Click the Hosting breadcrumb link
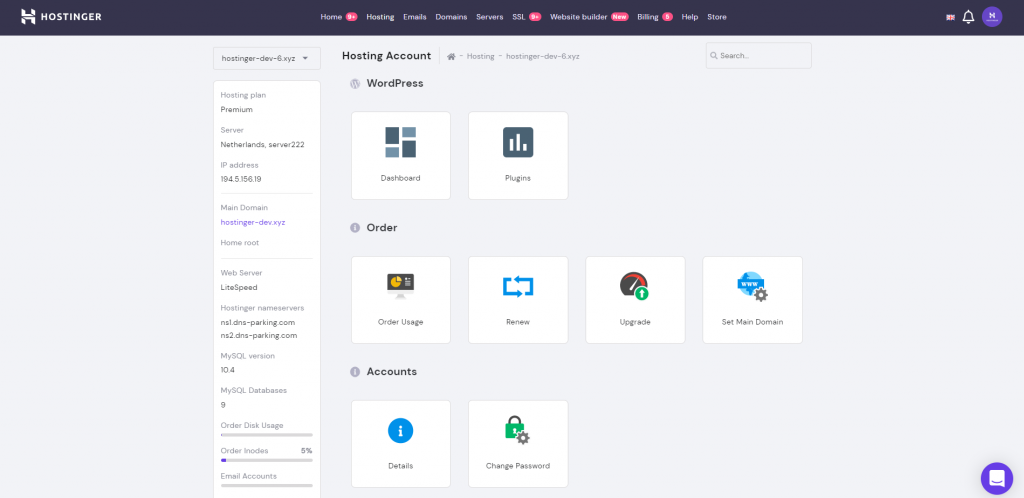Image resolution: width=1024 pixels, height=498 pixels. [481, 57]
